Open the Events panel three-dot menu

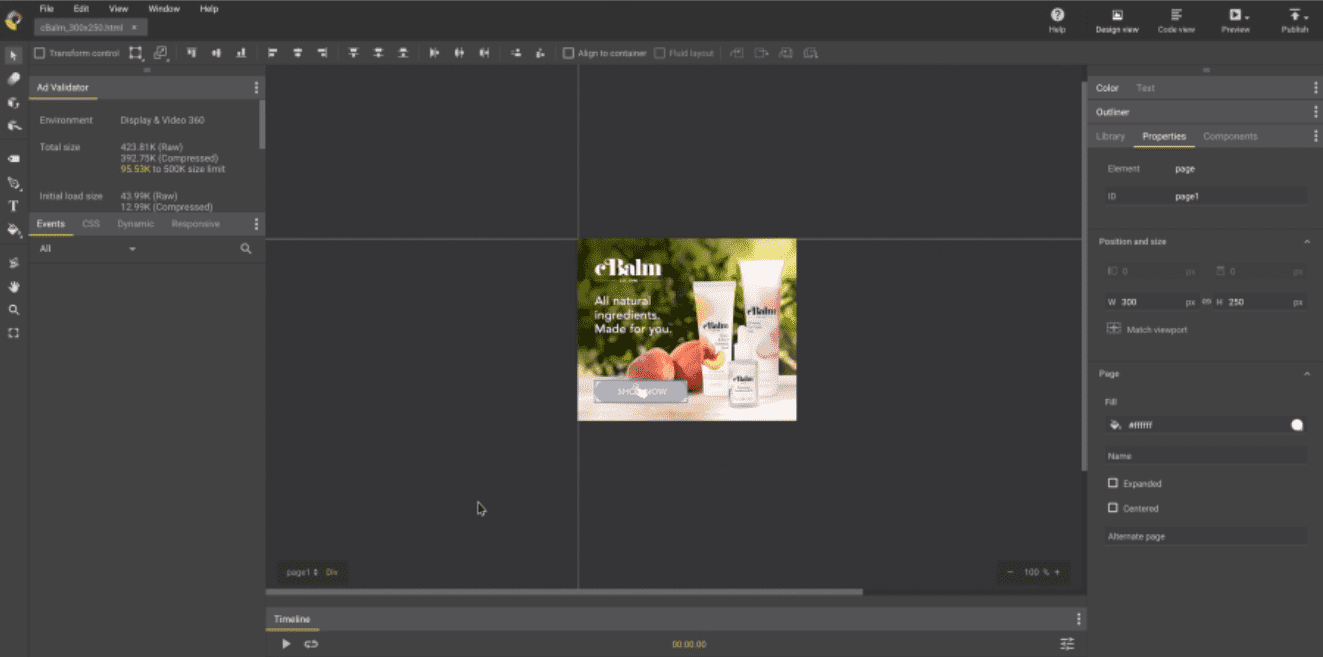pos(256,224)
